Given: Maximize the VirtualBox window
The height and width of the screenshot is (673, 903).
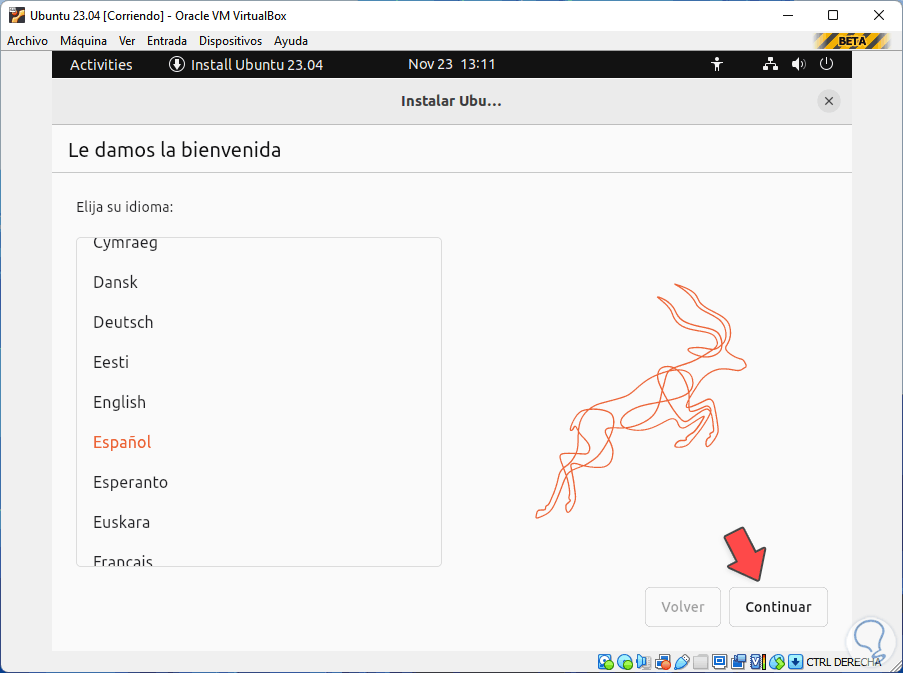Looking at the screenshot, I should point(833,16).
